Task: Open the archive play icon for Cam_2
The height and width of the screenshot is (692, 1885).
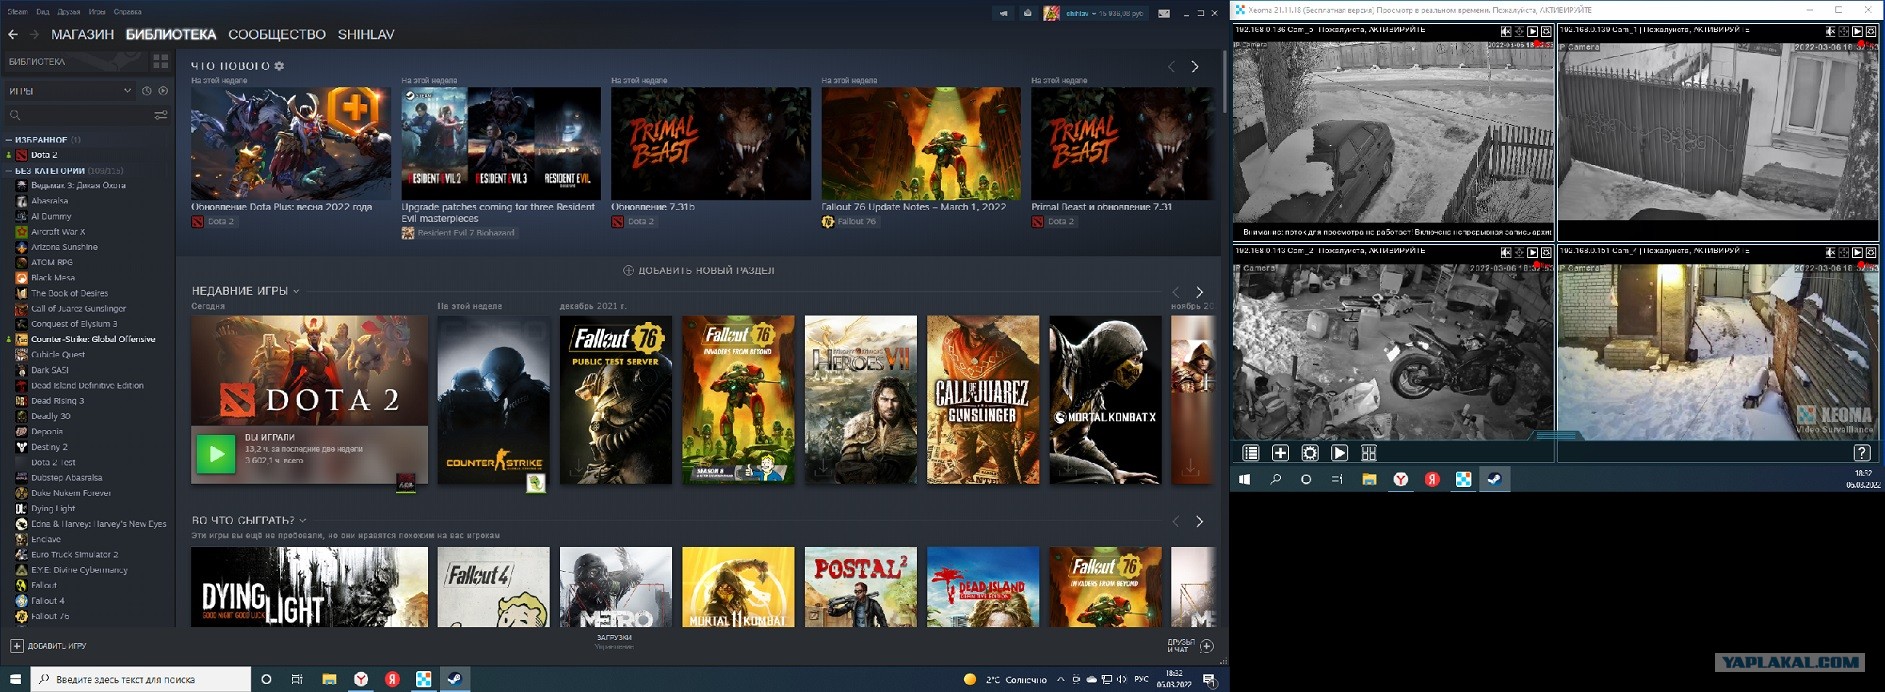Action: (1533, 253)
